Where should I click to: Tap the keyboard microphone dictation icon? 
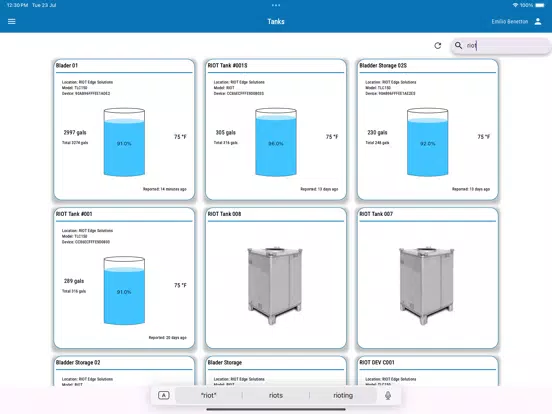coord(388,395)
